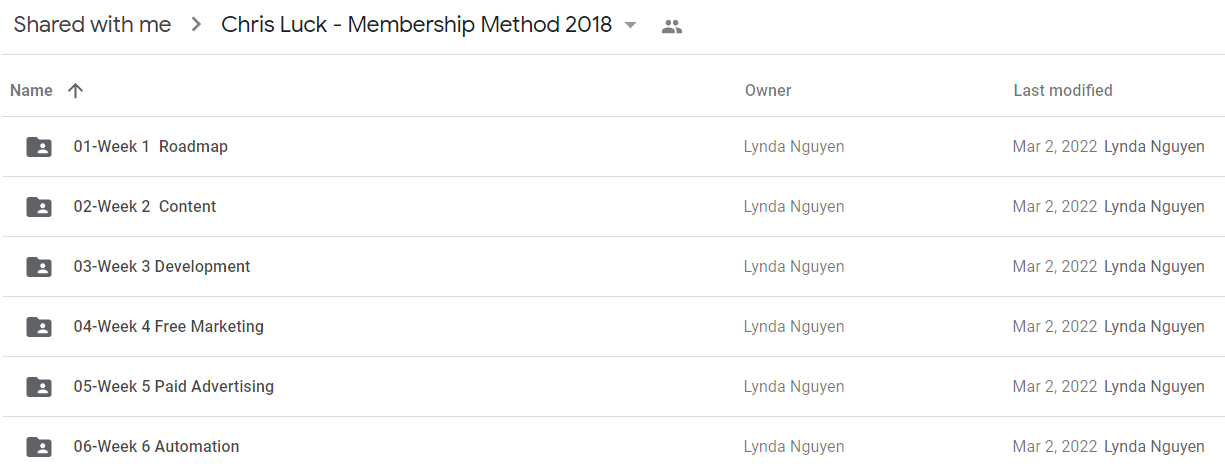Viewport: 1225px width, 470px height.
Task: Open the Chris Luck folder dropdown arrow
Action: [x=630, y=25]
